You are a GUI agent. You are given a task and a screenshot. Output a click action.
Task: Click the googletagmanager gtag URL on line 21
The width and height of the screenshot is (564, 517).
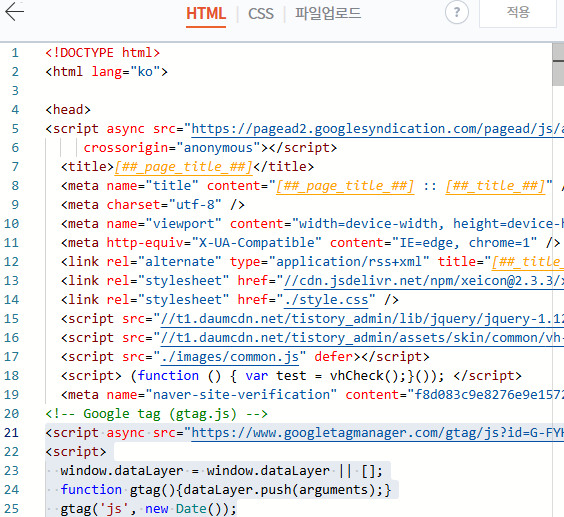point(377,433)
